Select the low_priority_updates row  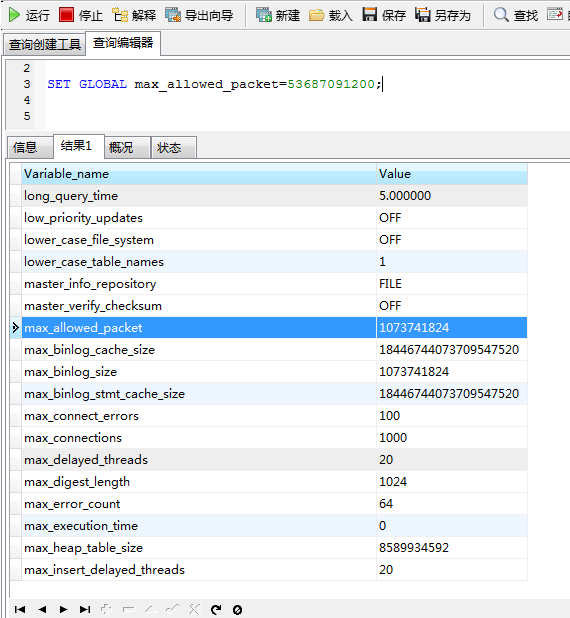[274, 218]
